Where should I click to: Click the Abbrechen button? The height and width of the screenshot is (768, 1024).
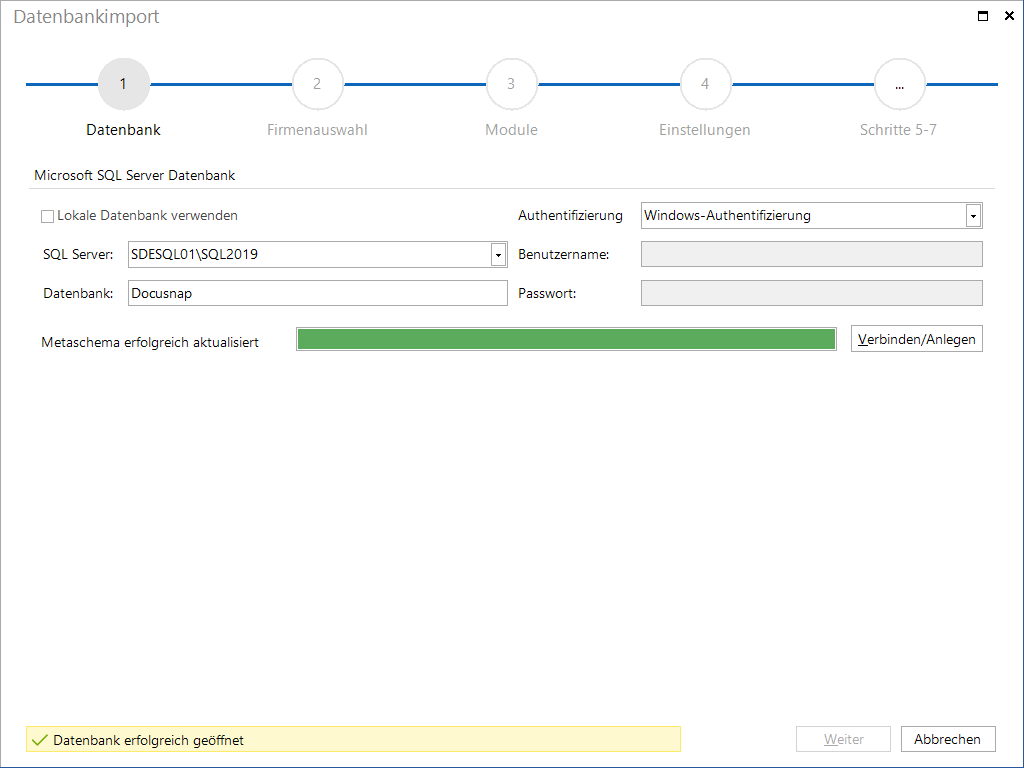point(948,739)
